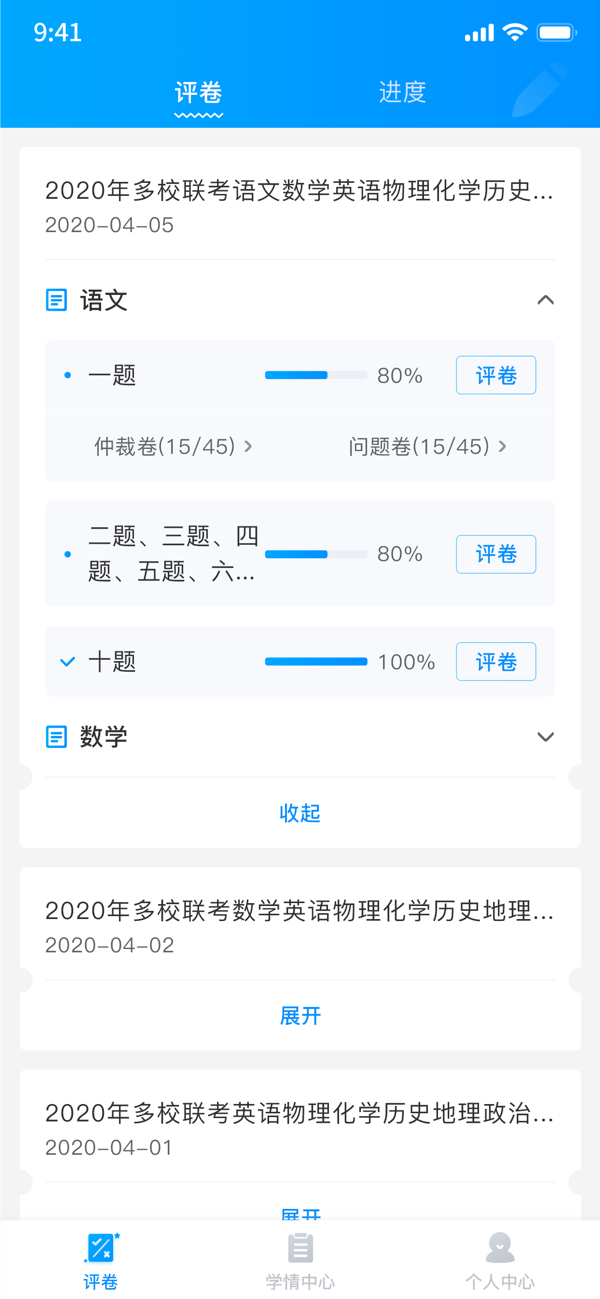Screen dimensions: 600x1299
Task: Collapse the first exam card with 收起
Action: (300, 813)
